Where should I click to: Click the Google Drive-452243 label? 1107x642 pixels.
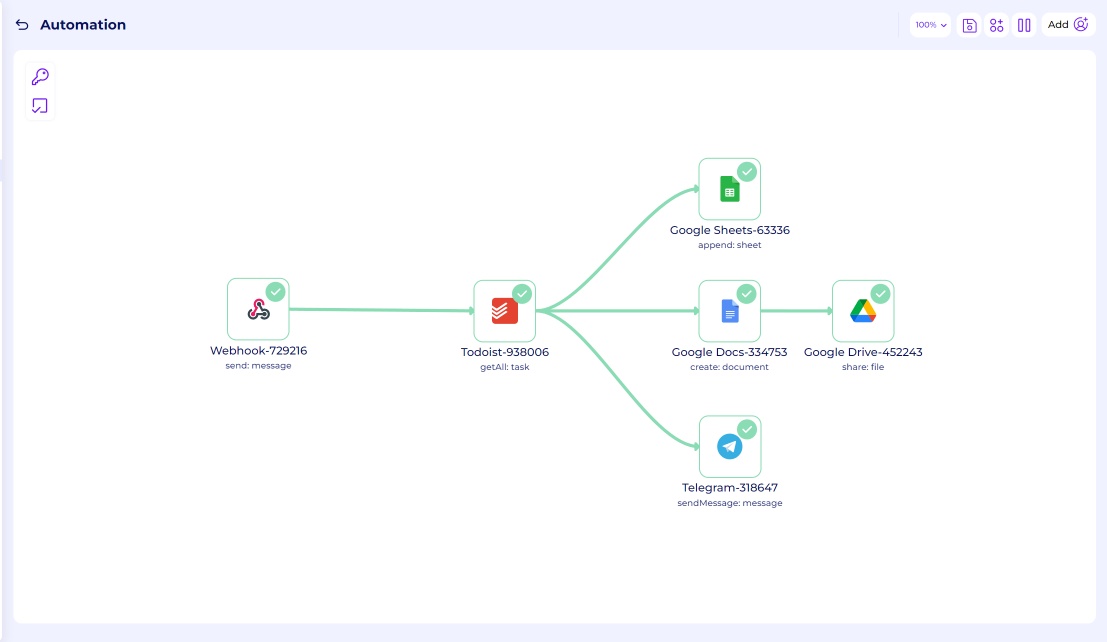pyautogui.click(x=863, y=352)
